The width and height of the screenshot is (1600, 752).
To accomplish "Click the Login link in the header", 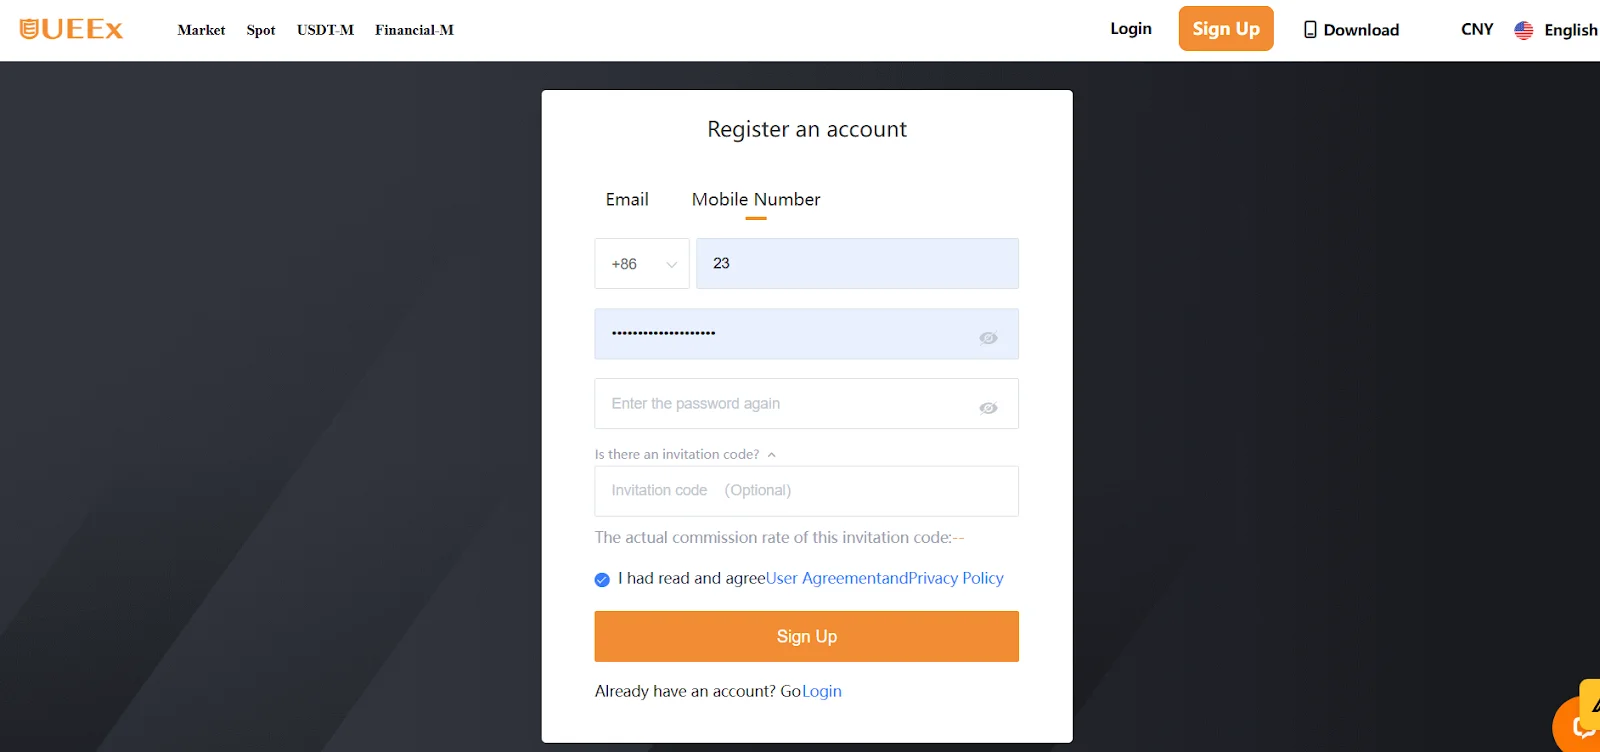I will [1130, 29].
